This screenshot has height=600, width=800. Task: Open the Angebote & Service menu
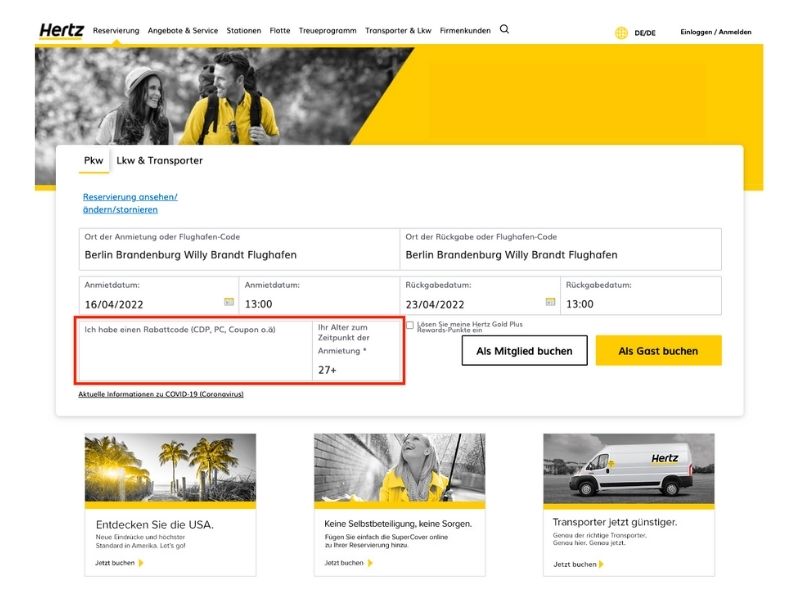[183, 31]
